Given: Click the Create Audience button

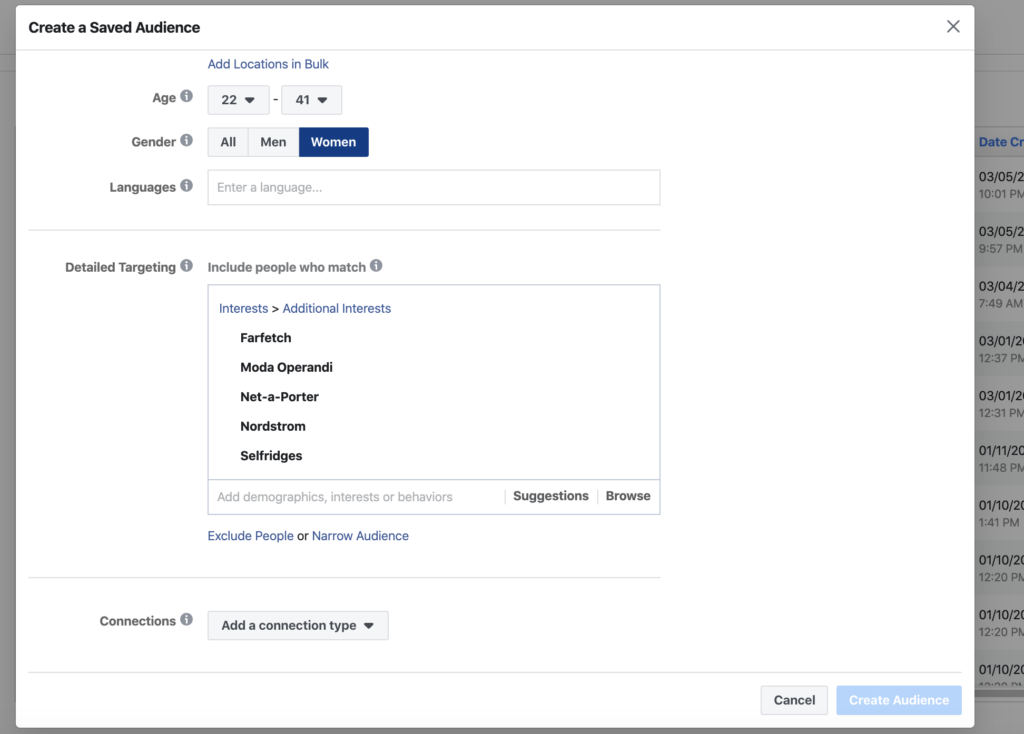Looking at the screenshot, I should coord(899,700).
